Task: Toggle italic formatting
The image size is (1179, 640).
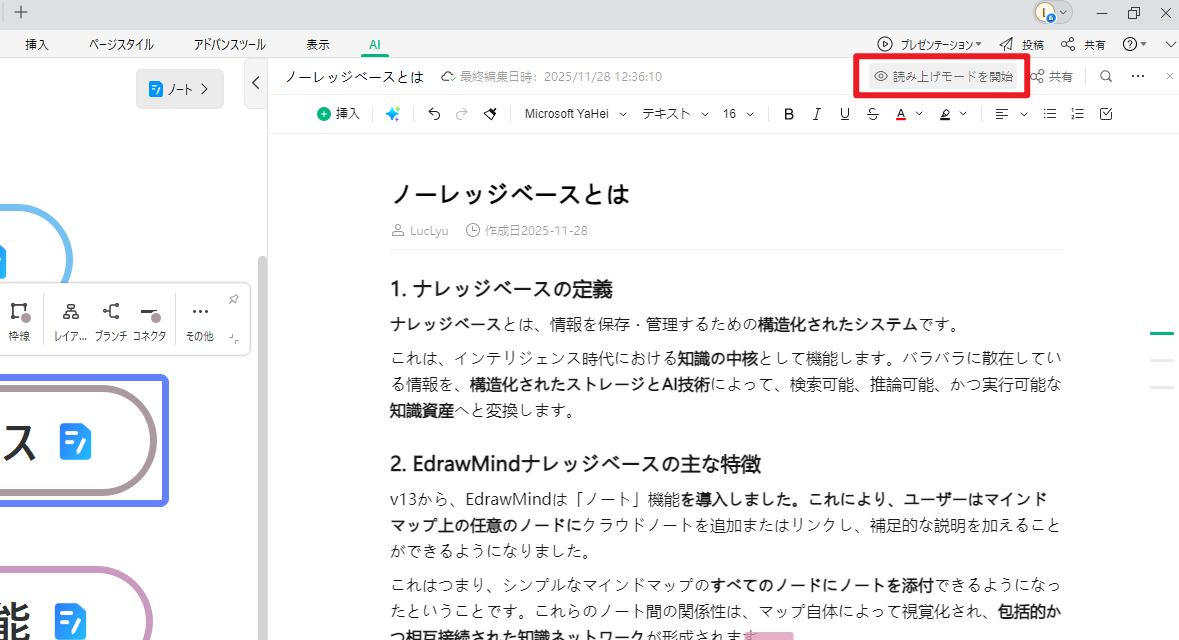Action: pyautogui.click(x=816, y=113)
